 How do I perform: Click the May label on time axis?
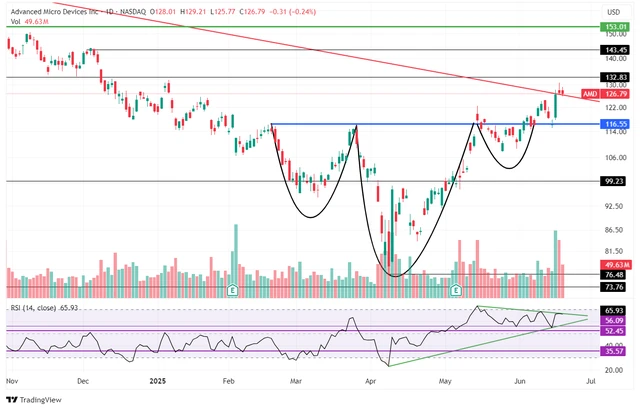(445, 381)
